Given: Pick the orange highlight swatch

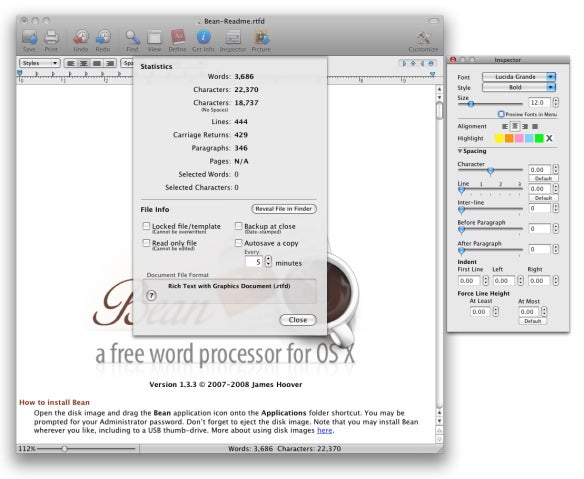Looking at the screenshot, I should (x=509, y=139).
